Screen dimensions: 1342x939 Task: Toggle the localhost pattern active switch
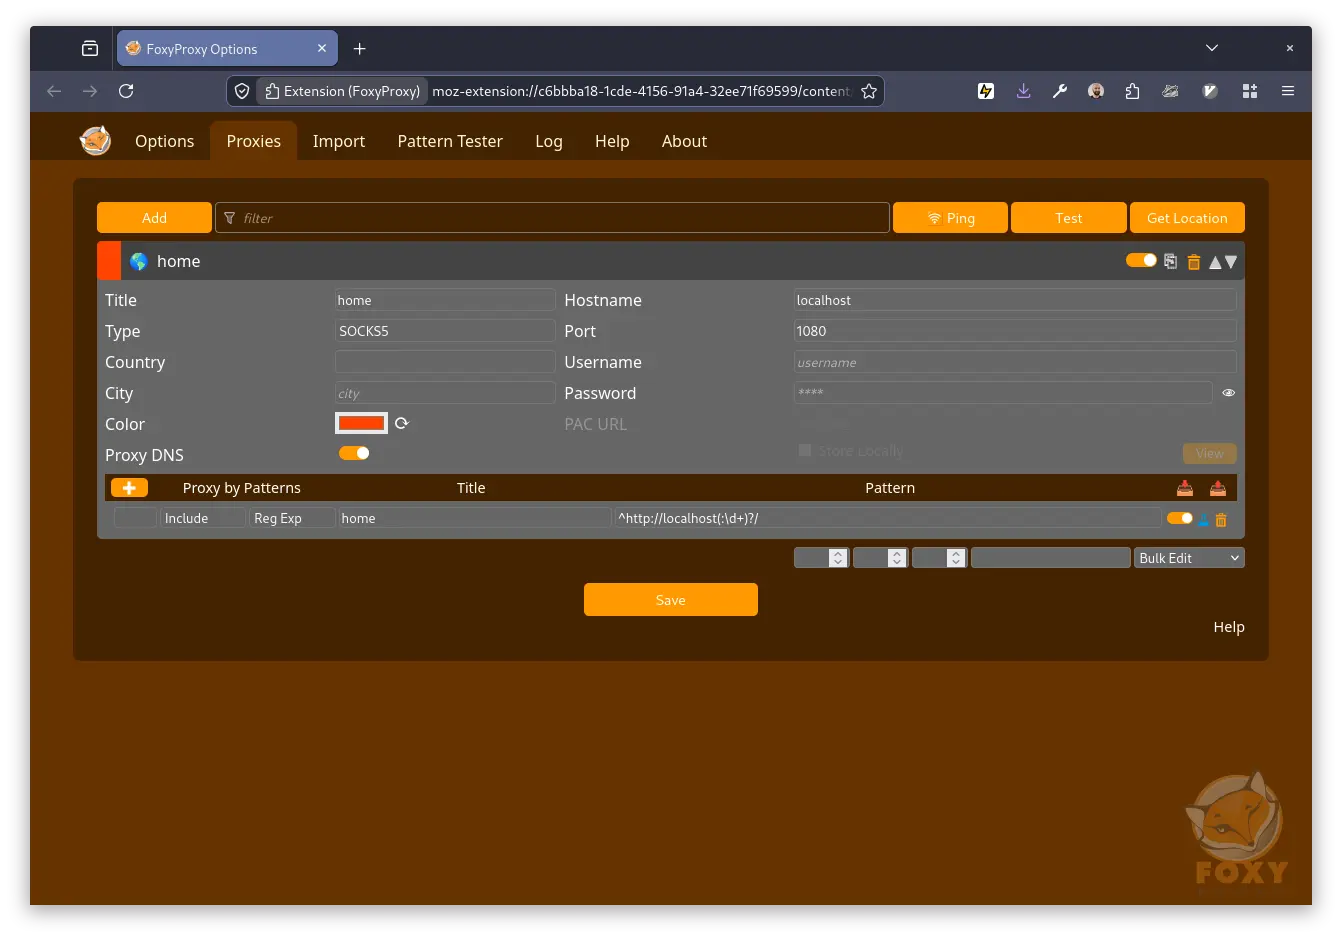tap(1179, 518)
